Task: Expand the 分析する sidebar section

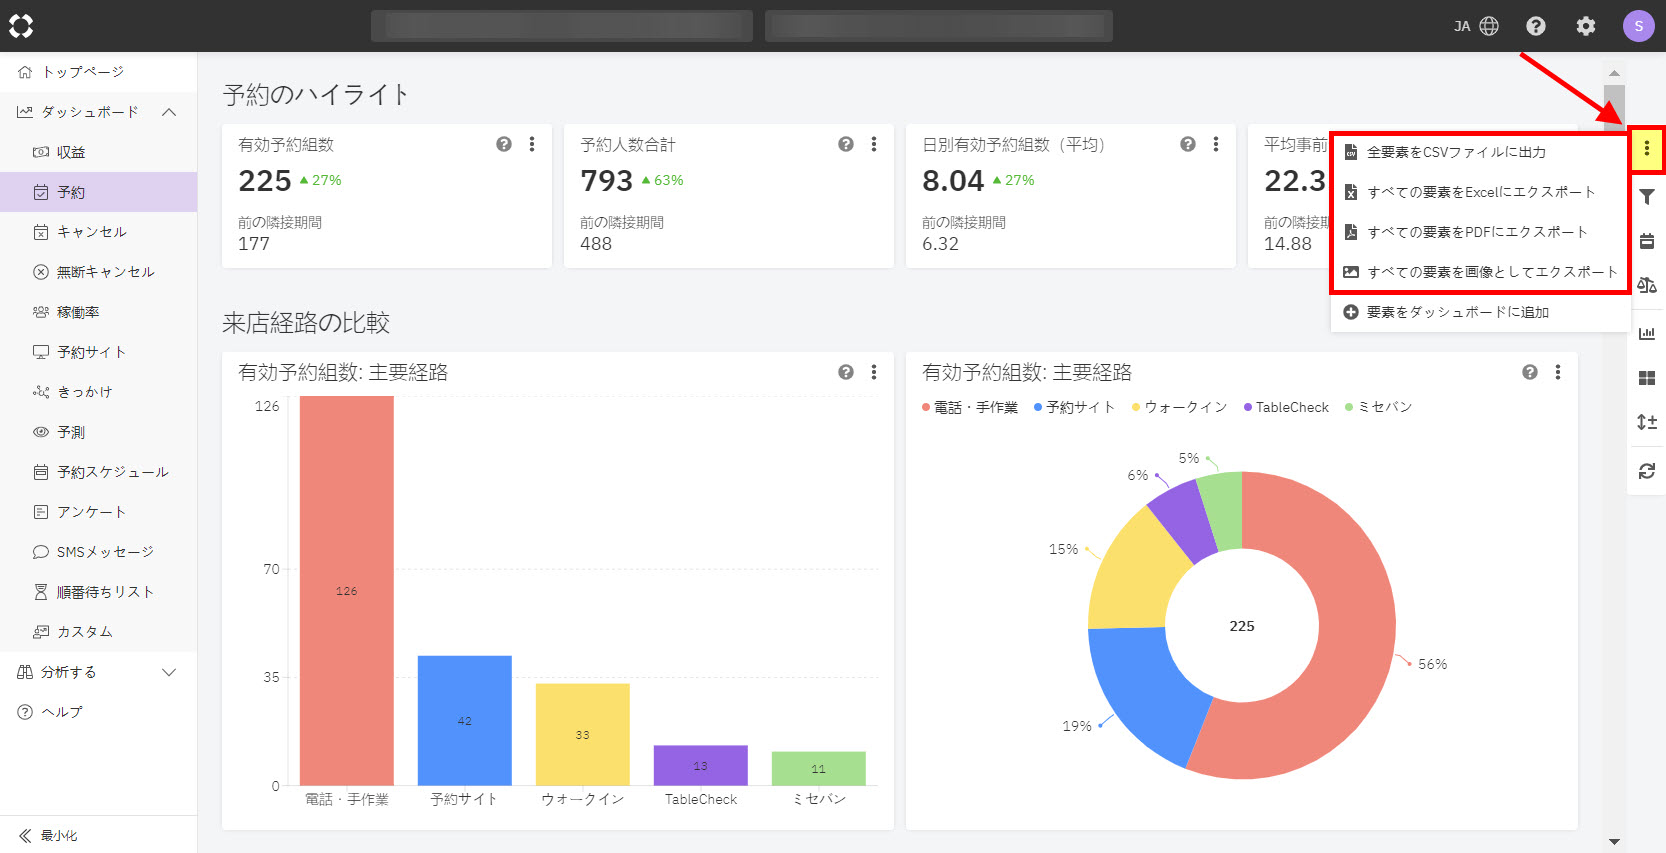Action: click(x=169, y=672)
